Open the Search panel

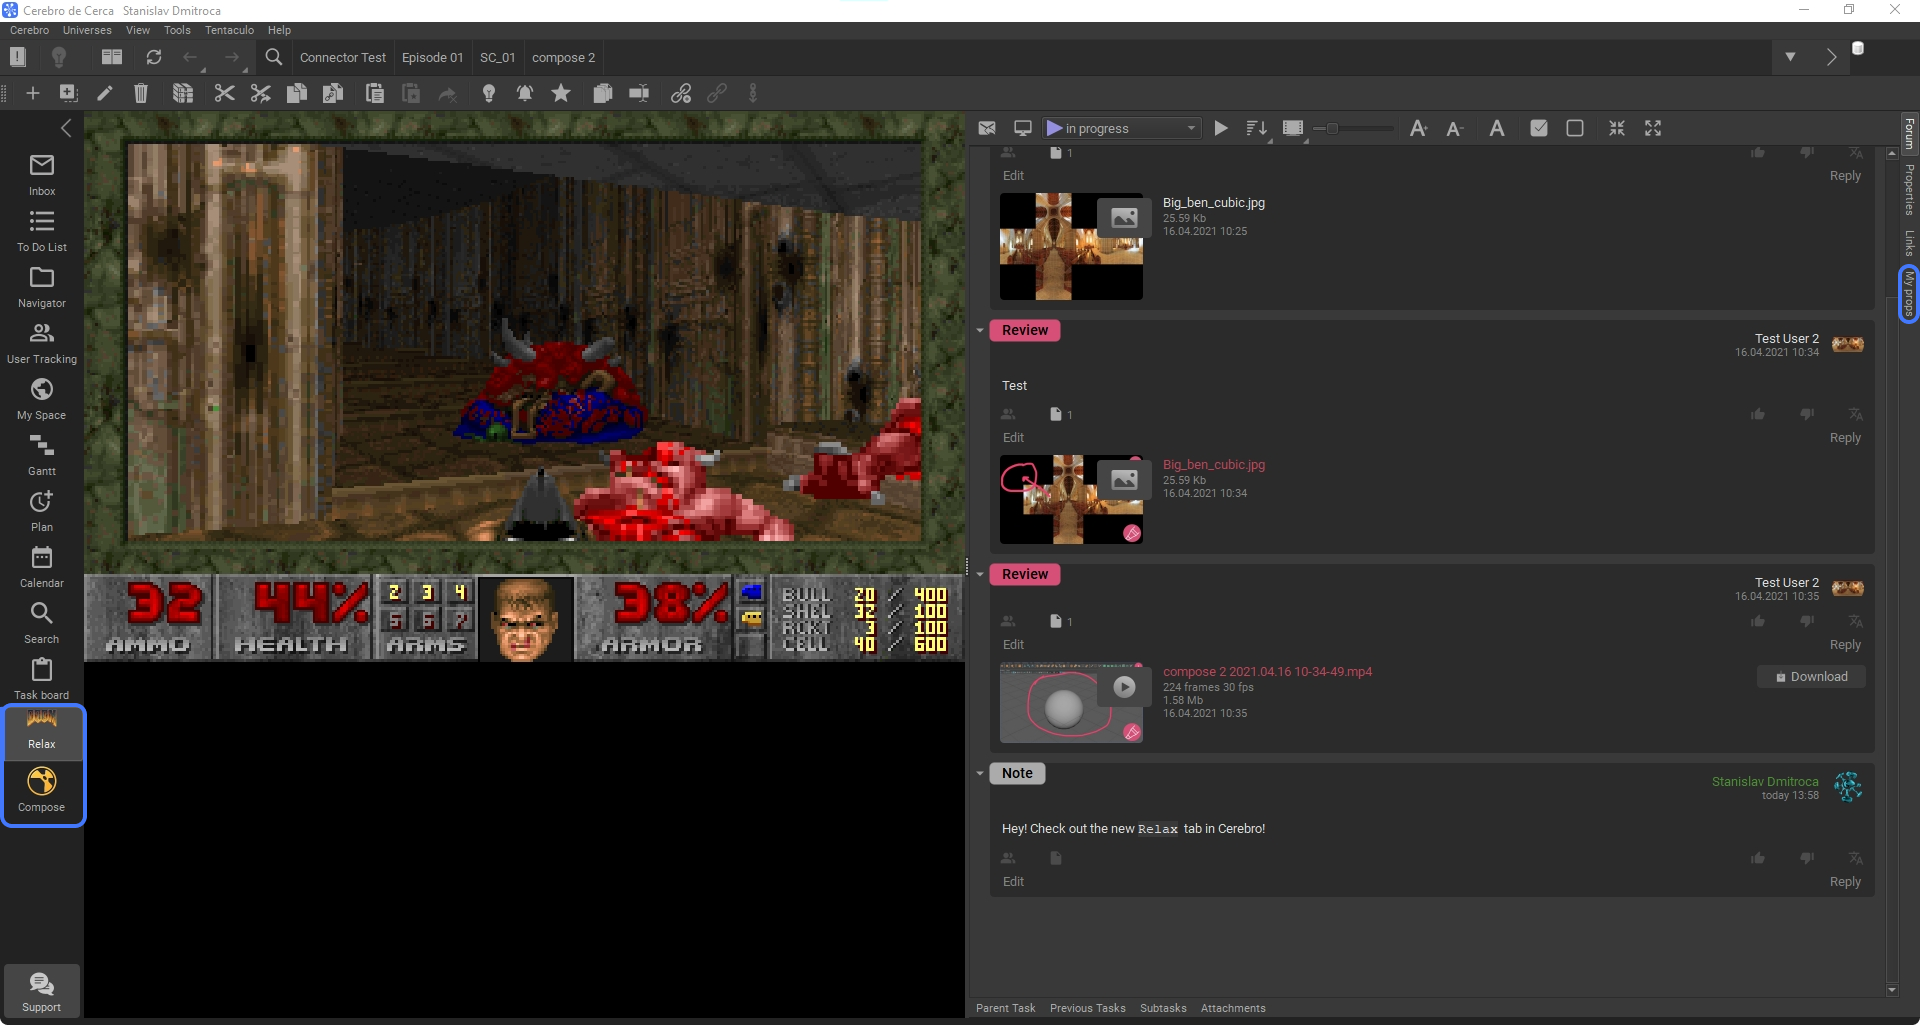tap(42, 622)
